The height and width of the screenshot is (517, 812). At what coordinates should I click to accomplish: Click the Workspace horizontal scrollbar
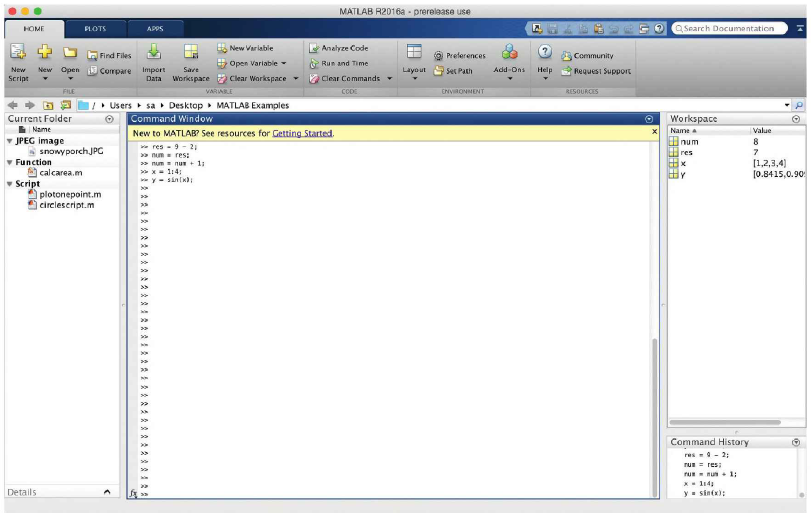(725, 422)
